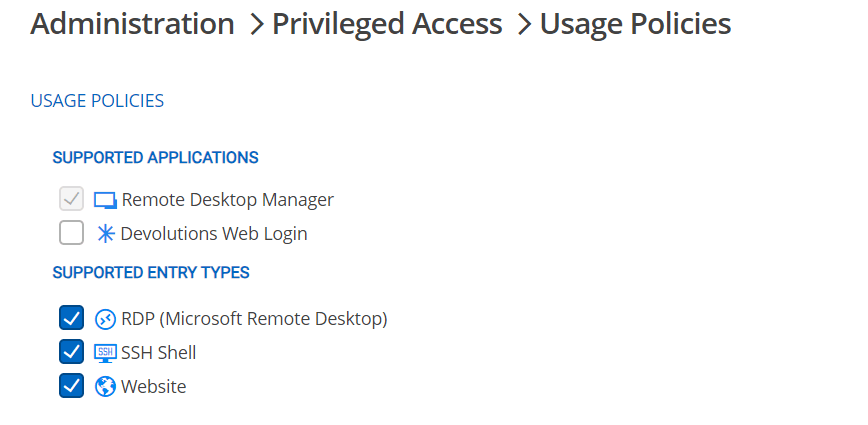Open Privileged Access breadcrumb item
Viewport: 868px width, 425px height.
pyautogui.click(x=388, y=23)
